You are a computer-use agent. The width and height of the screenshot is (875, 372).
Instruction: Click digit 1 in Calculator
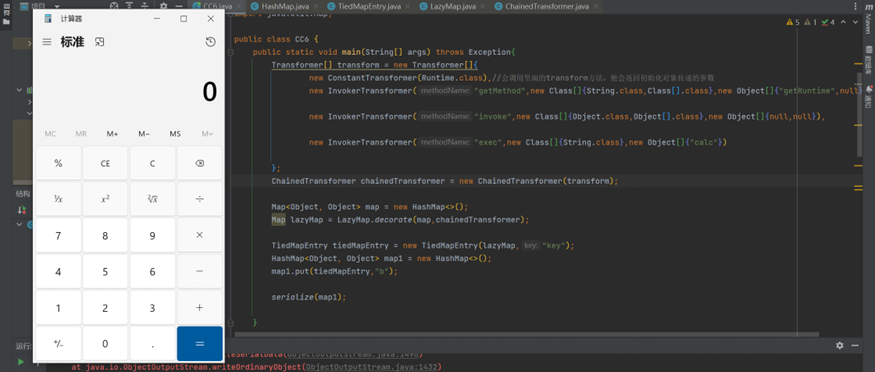pos(59,307)
